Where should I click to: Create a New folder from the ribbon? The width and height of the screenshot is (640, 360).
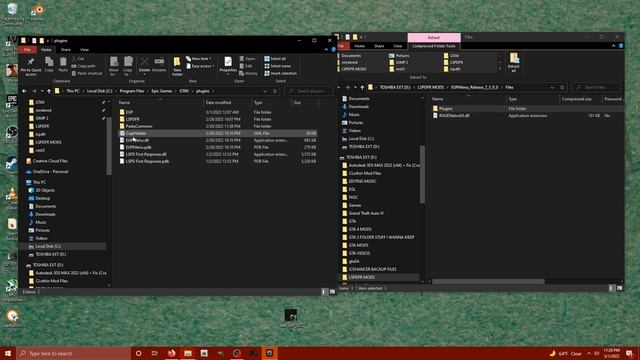[x=177, y=66]
